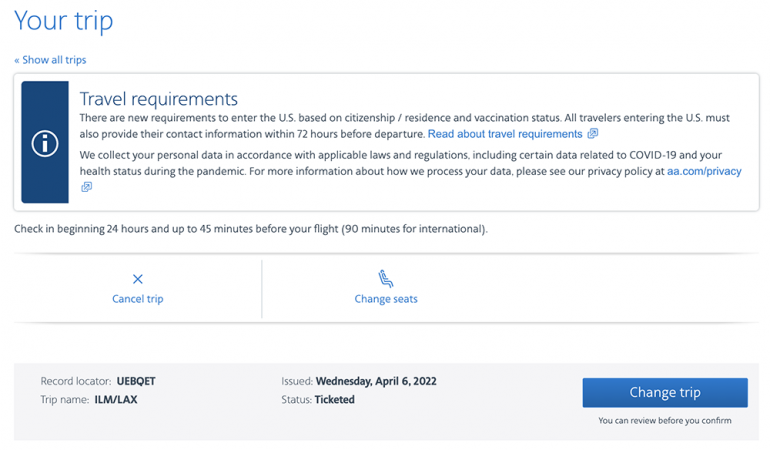Click the check-in time notice text
Screen dimensions: 770x450
(x=251, y=229)
